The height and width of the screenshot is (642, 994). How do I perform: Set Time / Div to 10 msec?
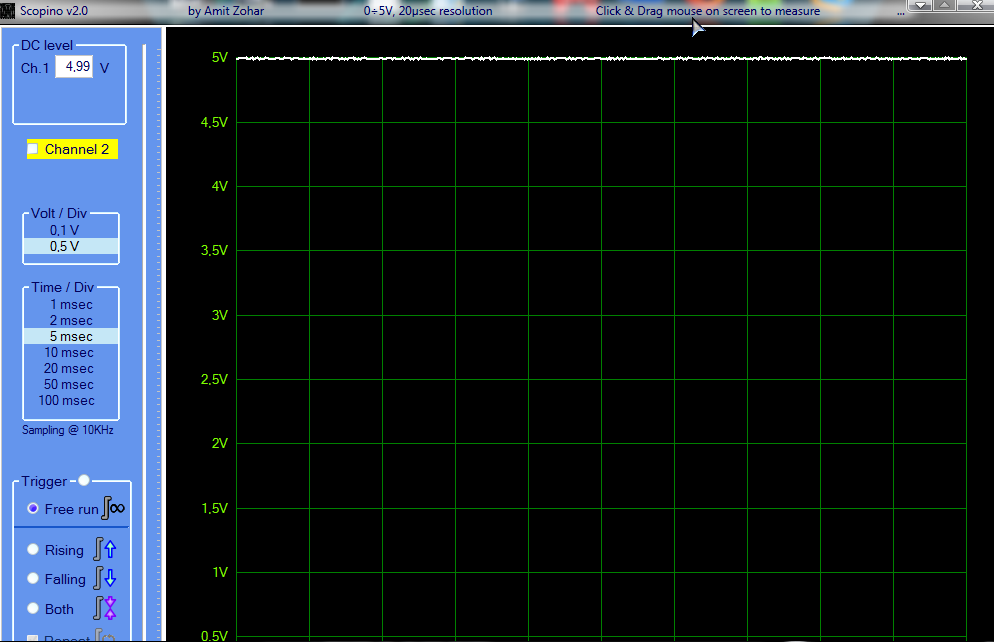(69, 353)
